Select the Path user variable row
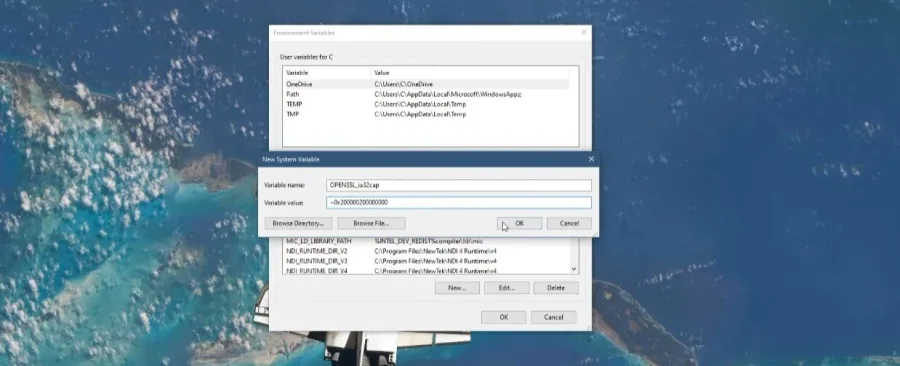 [x=426, y=94]
